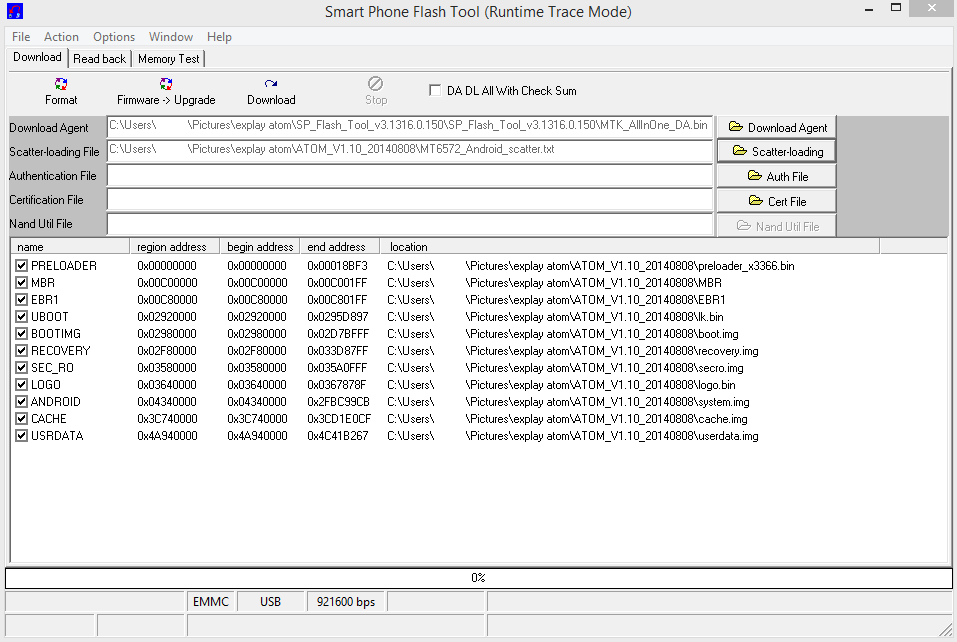Deselect the RECOVERY partition checkbox
Image resolution: width=957 pixels, height=642 pixels.
[x=21, y=351]
